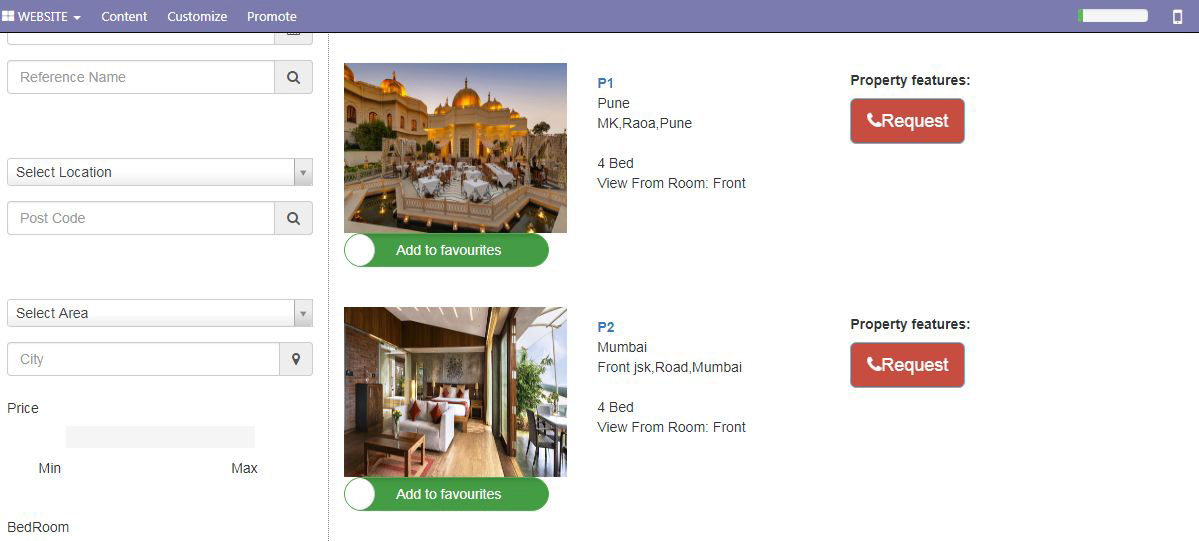Click Request button for Pune property
This screenshot has width=1199, height=541.
pyautogui.click(x=907, y=121)
